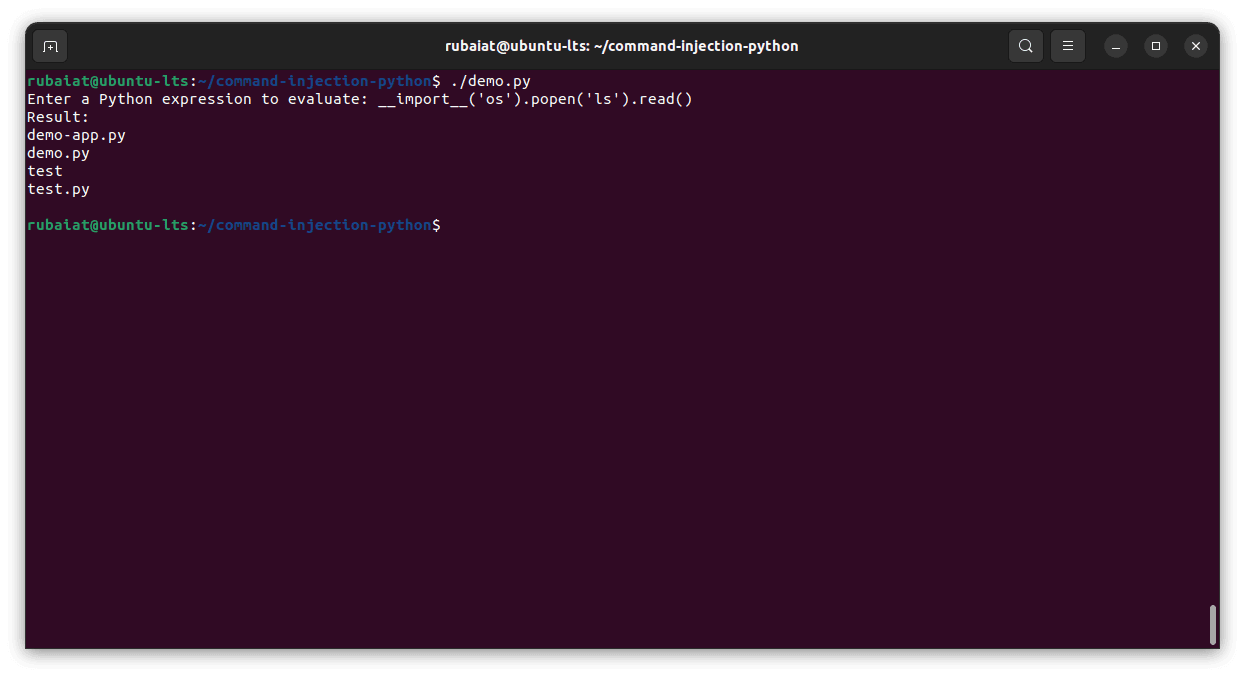Click the demo-app.py text in the output
Screen dimensions: 1245x677
pyautogui.click(x=76, y=134)
